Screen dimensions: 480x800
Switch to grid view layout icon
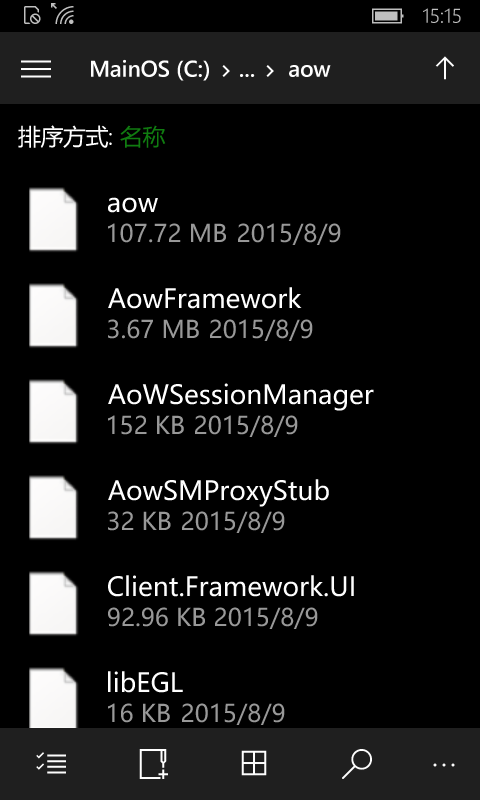(x=254, y=764)
